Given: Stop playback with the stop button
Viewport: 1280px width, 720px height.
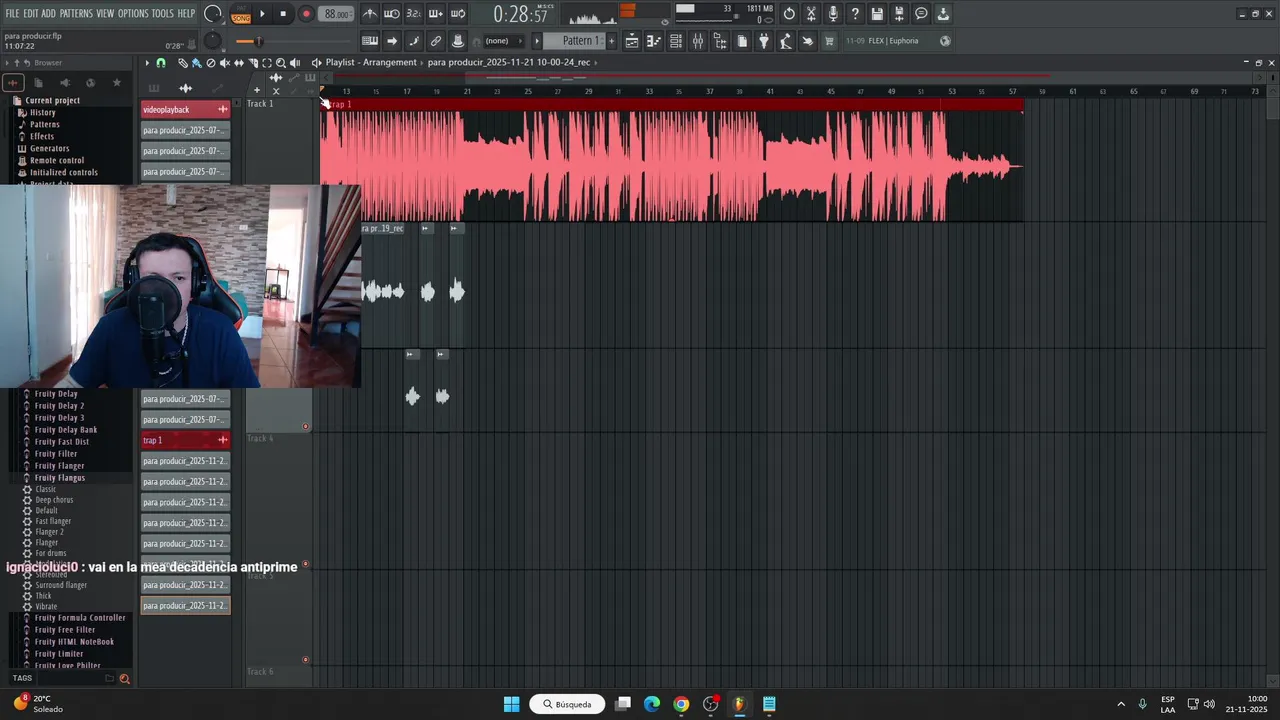Looking at the screenshot, I should coord(283,14).
